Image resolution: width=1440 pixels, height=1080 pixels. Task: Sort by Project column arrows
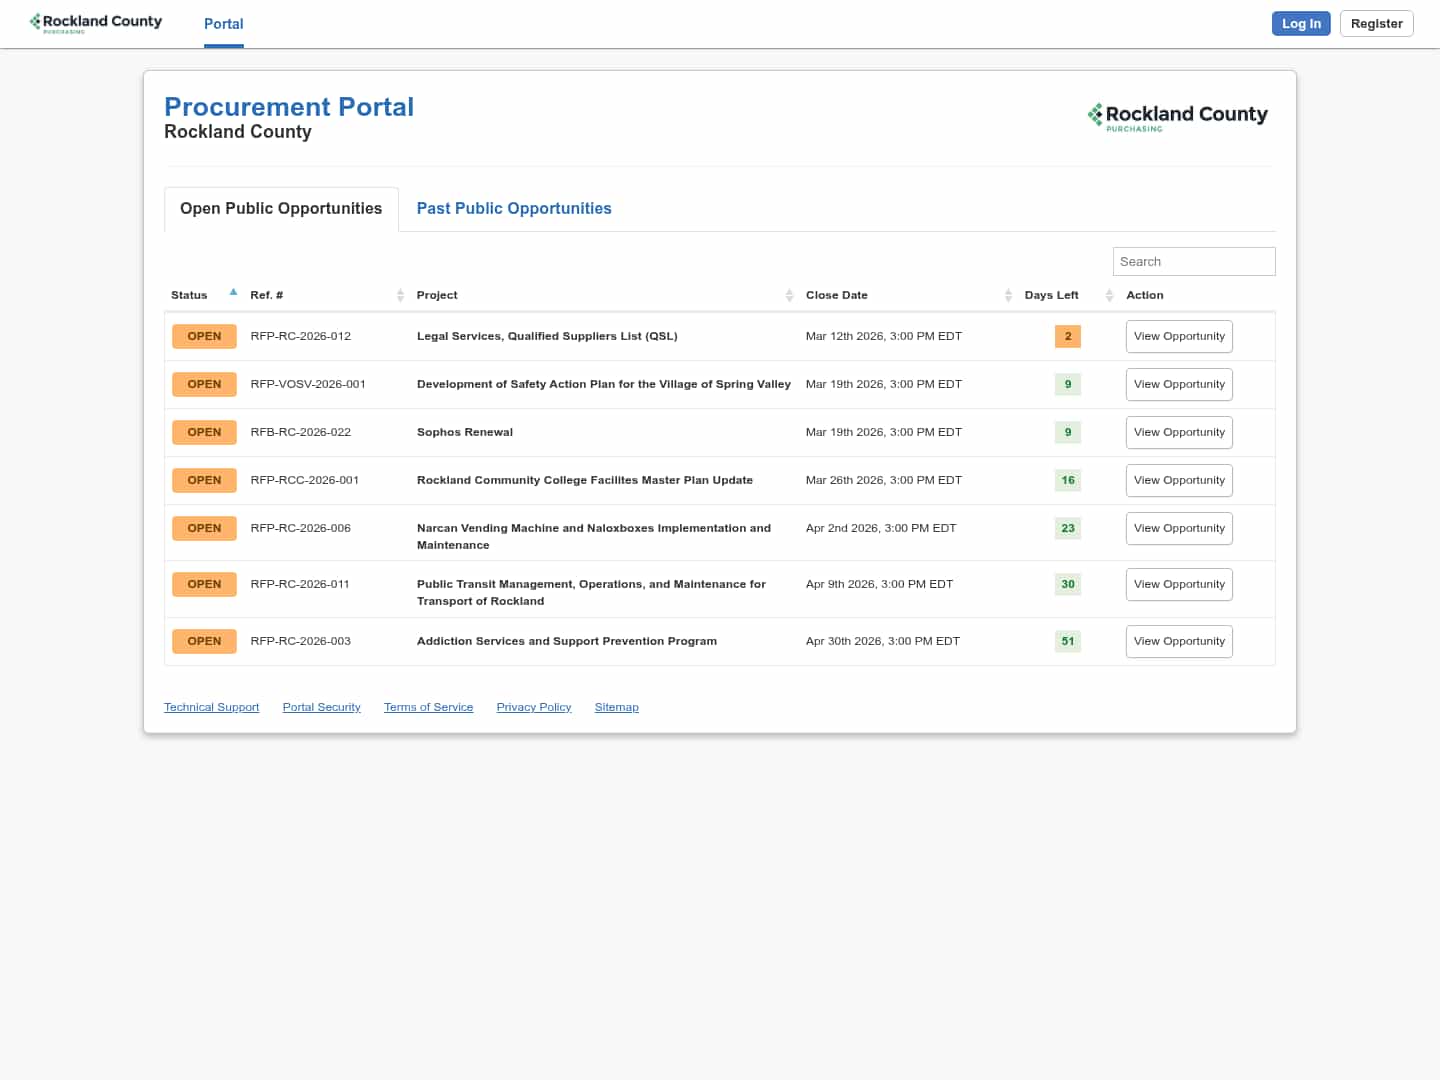(789, 295)
